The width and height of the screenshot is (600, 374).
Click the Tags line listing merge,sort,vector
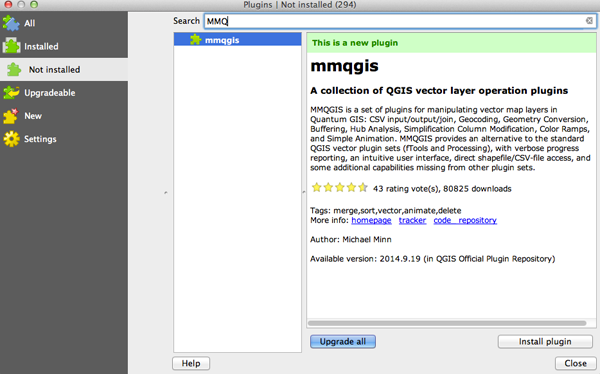pos(386,211)
